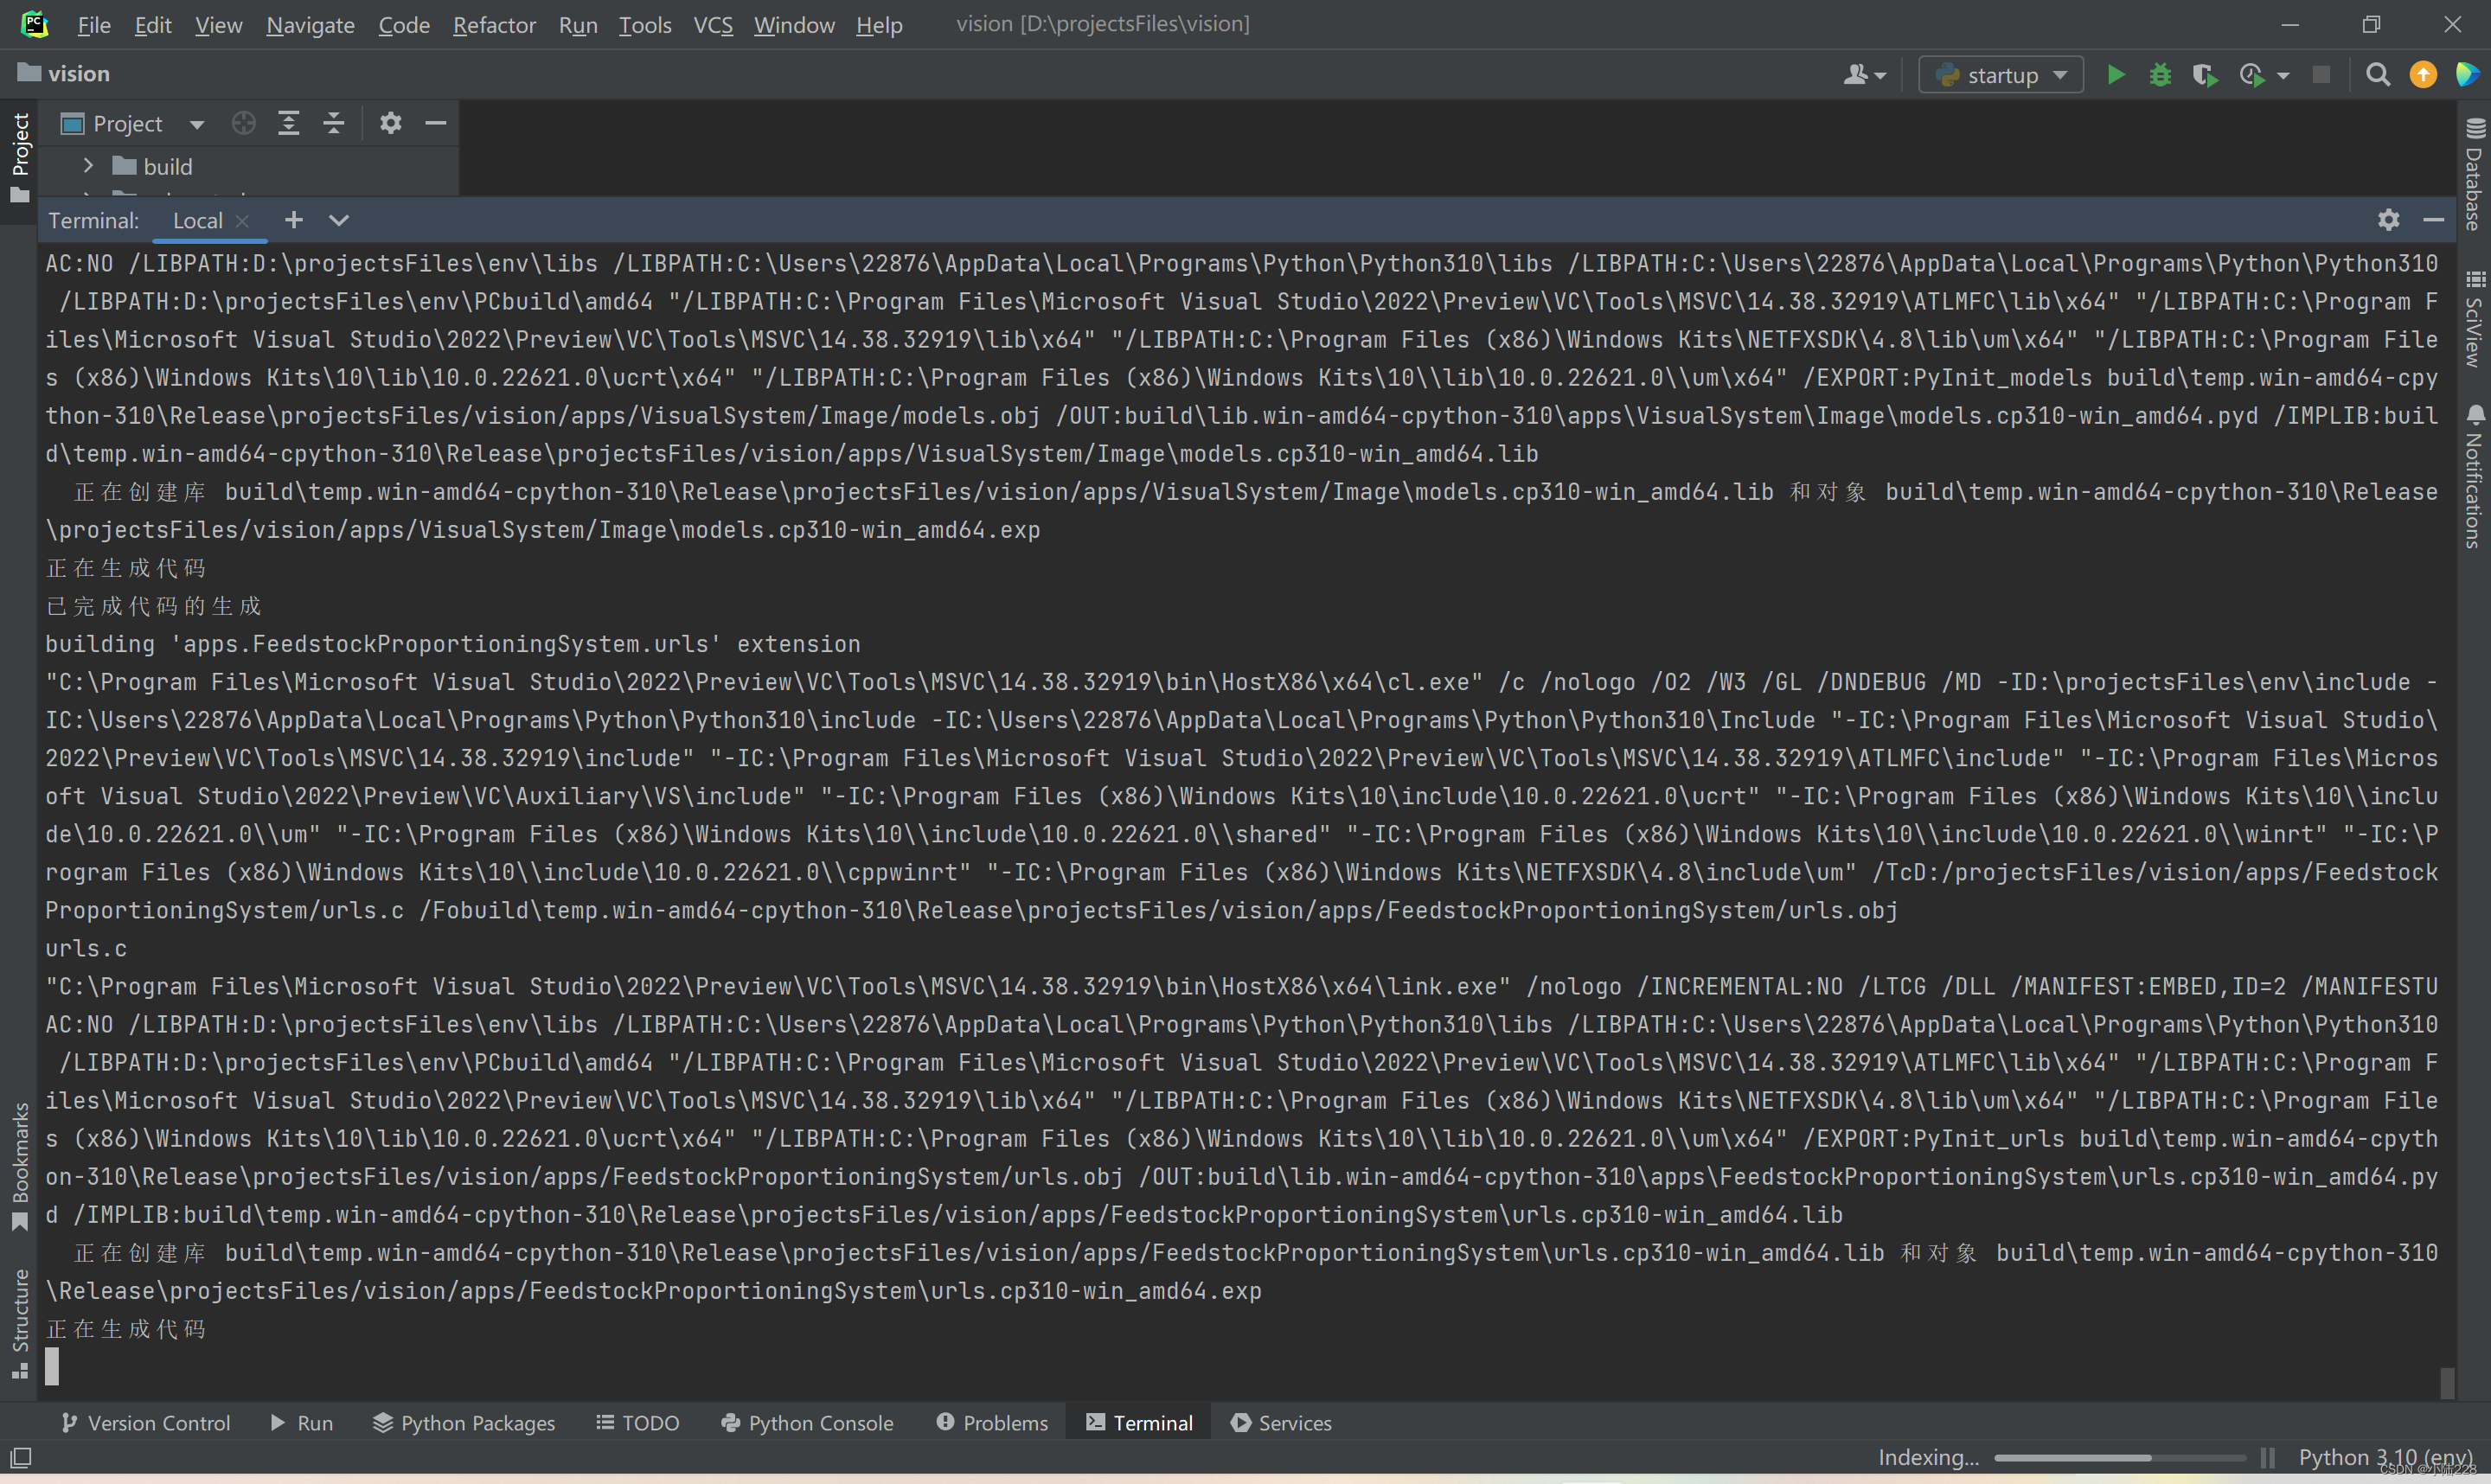This screenshot has width=2491, height=1484.
Task: Run startup with coverage
Action: pyautogui.click(x=2204, y=75)
